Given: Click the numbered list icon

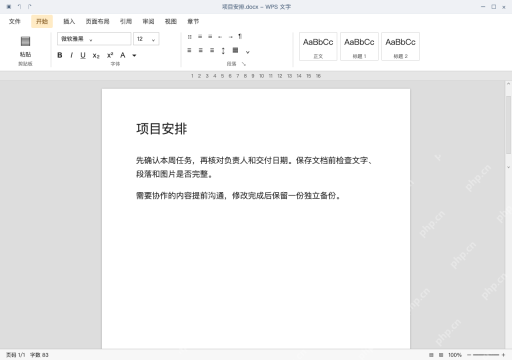Looking at the screenshot, I should [200, 36].
